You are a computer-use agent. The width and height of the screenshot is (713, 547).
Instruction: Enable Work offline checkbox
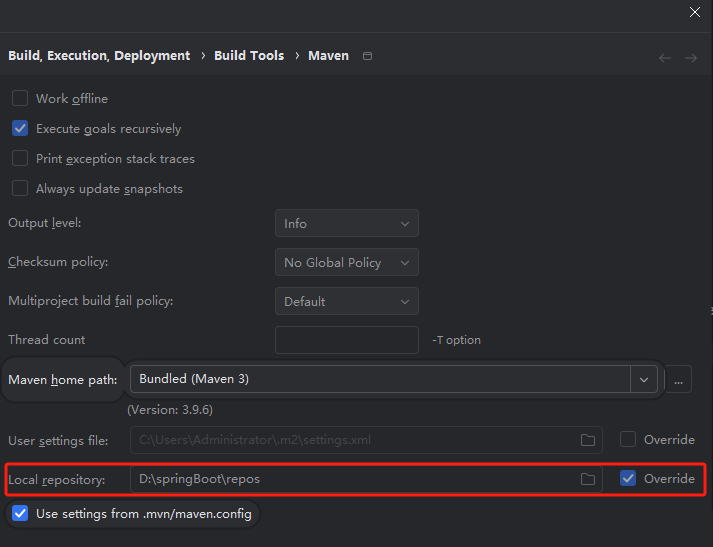20,98
